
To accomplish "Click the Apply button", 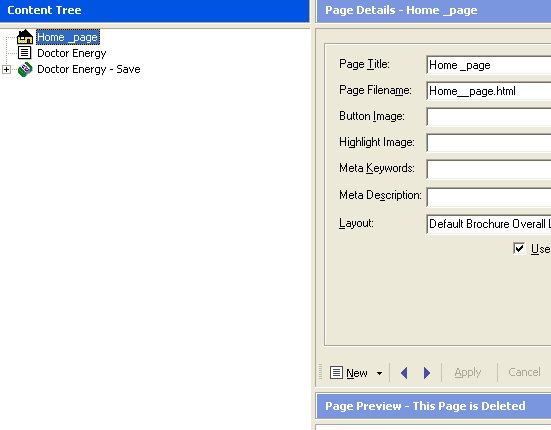I will pyautogui.click(x=467, y=372).
